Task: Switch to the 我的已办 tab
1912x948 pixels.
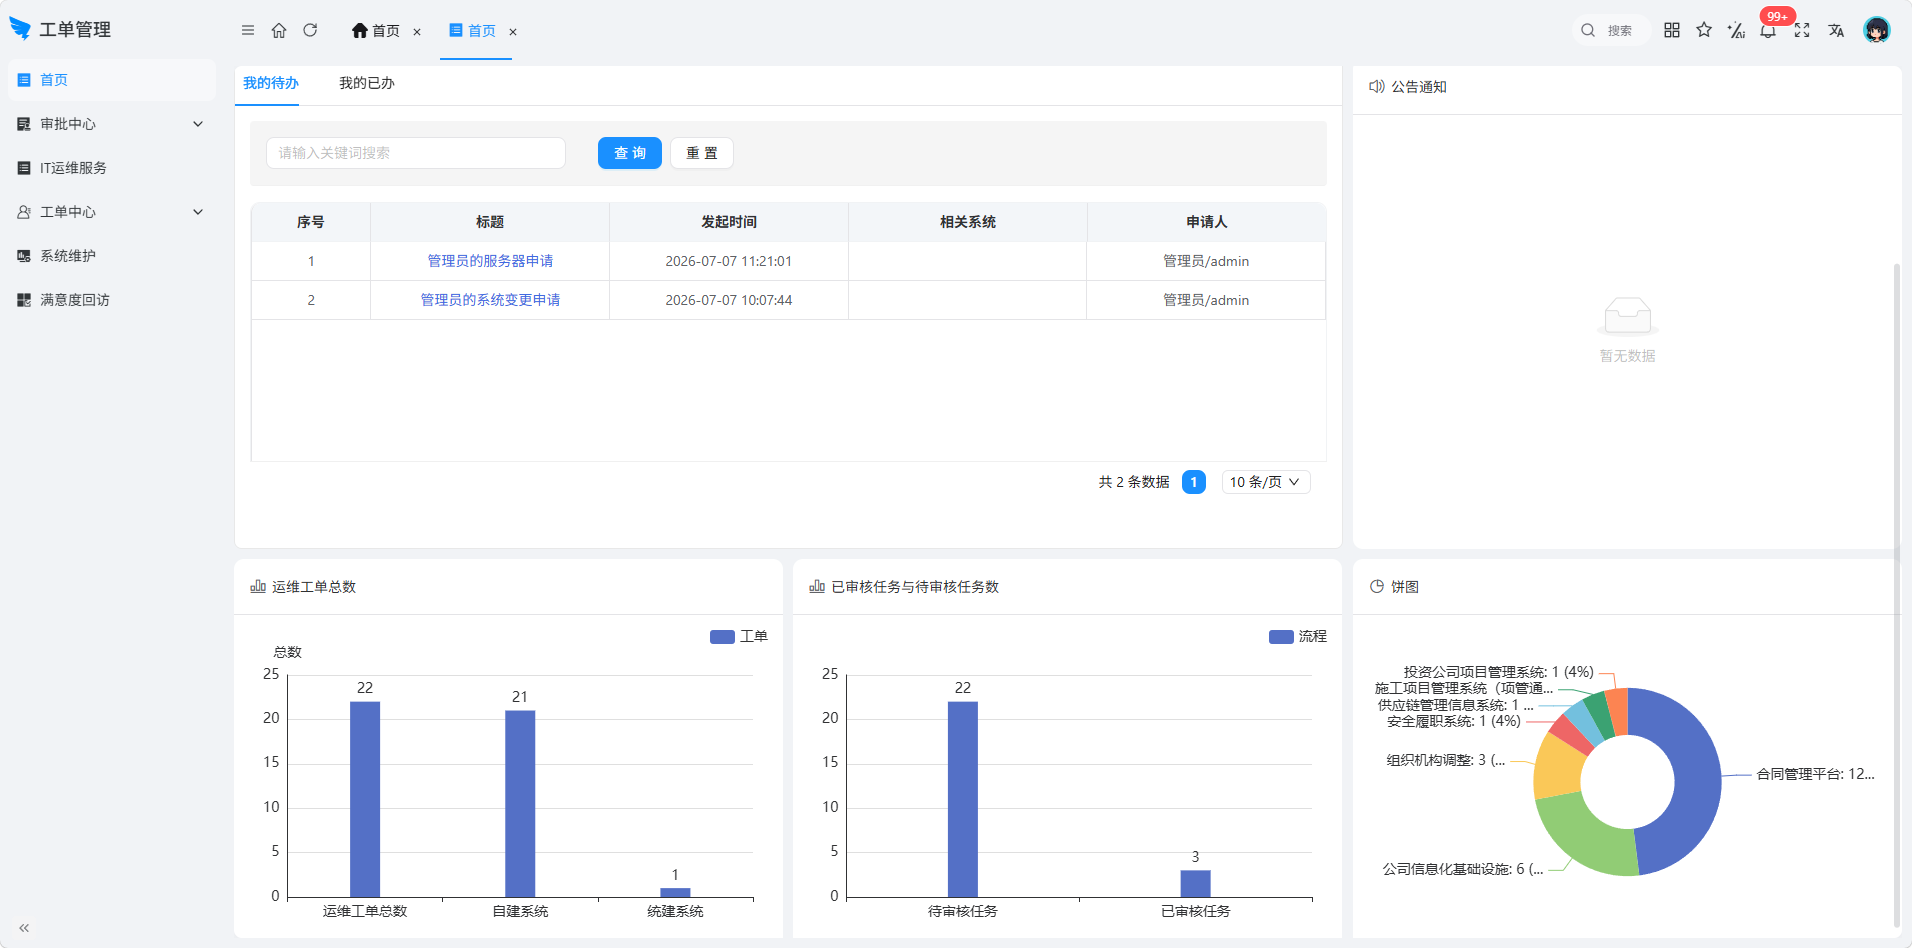Action: point(367,83)
